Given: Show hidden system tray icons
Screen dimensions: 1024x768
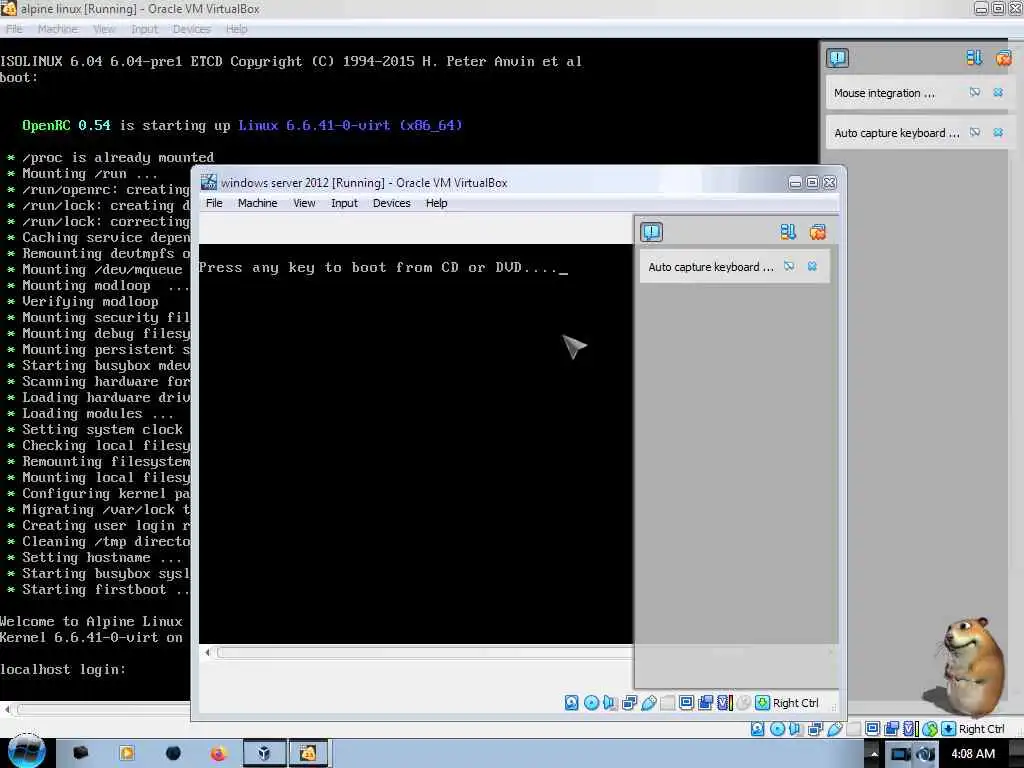Looking at the screenshot, I should [x=874, y=754].
